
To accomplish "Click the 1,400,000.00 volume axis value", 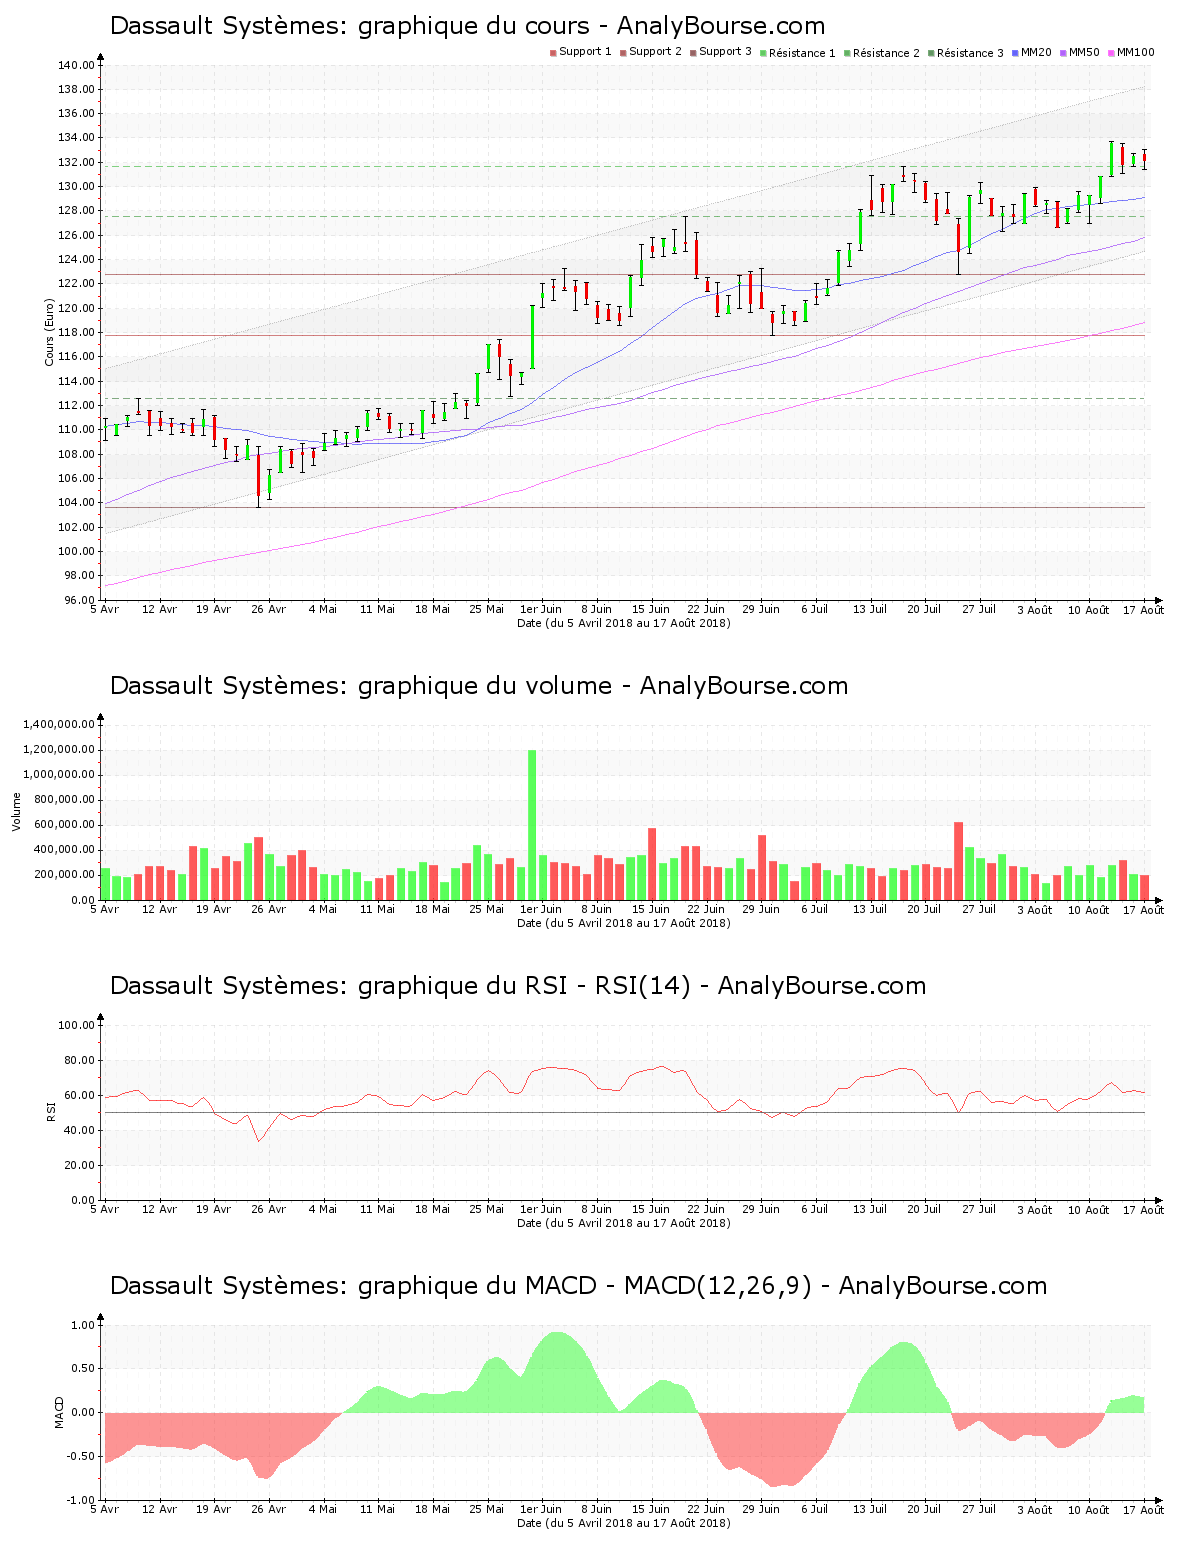I will point(58,724).
